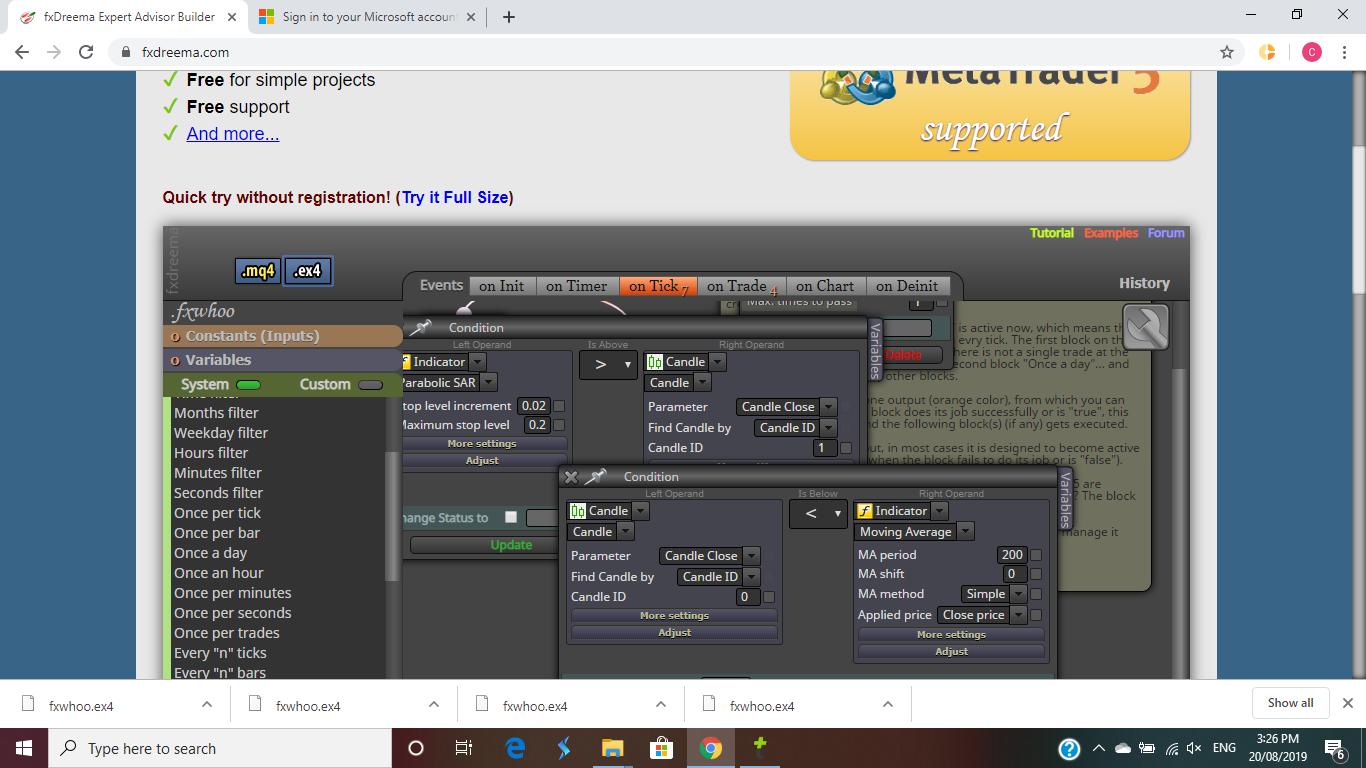The width and height of the screenshot is (1366, 768).
Task: Tick the Change Status to checkbox
Action: (511, 517)
